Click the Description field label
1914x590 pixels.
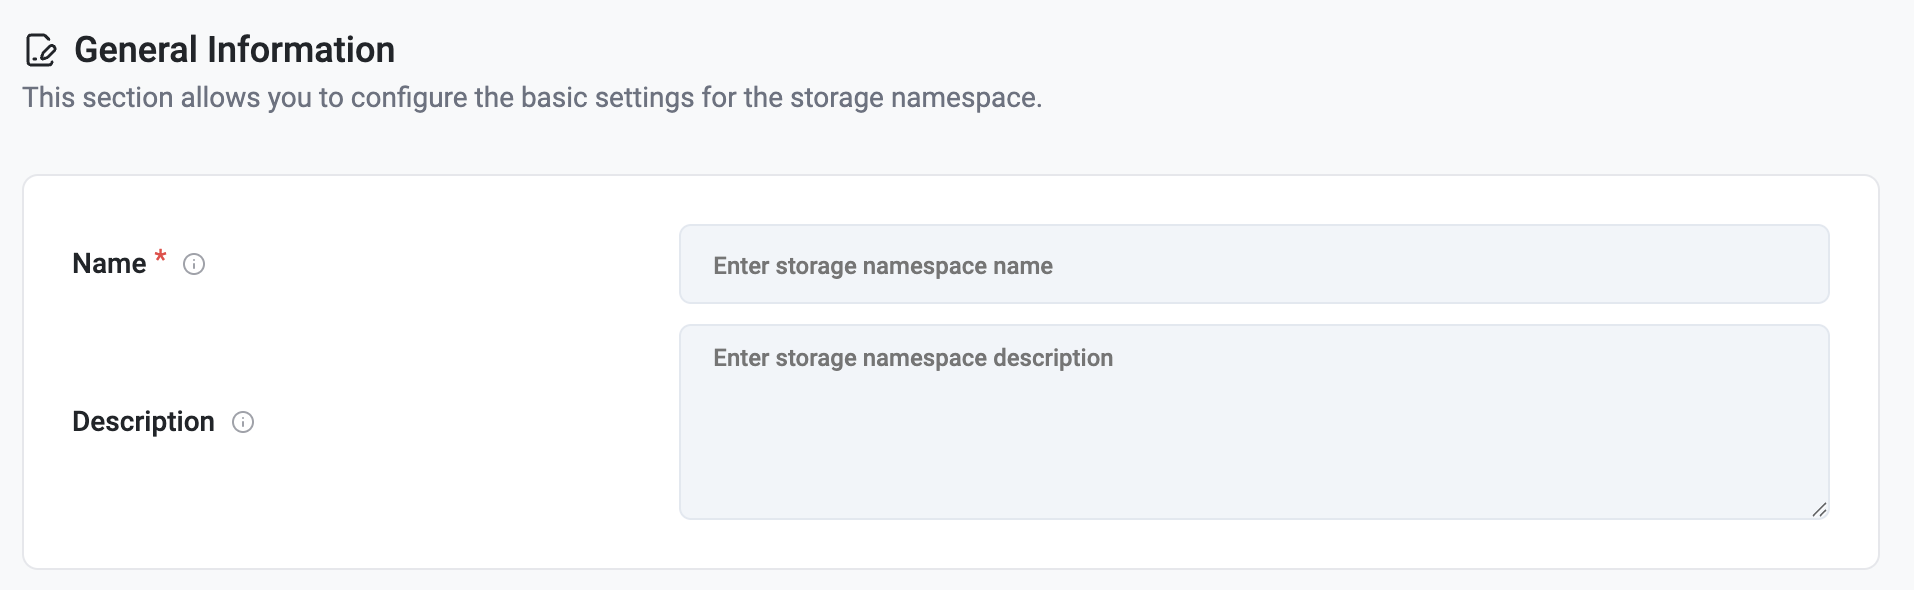143,422
